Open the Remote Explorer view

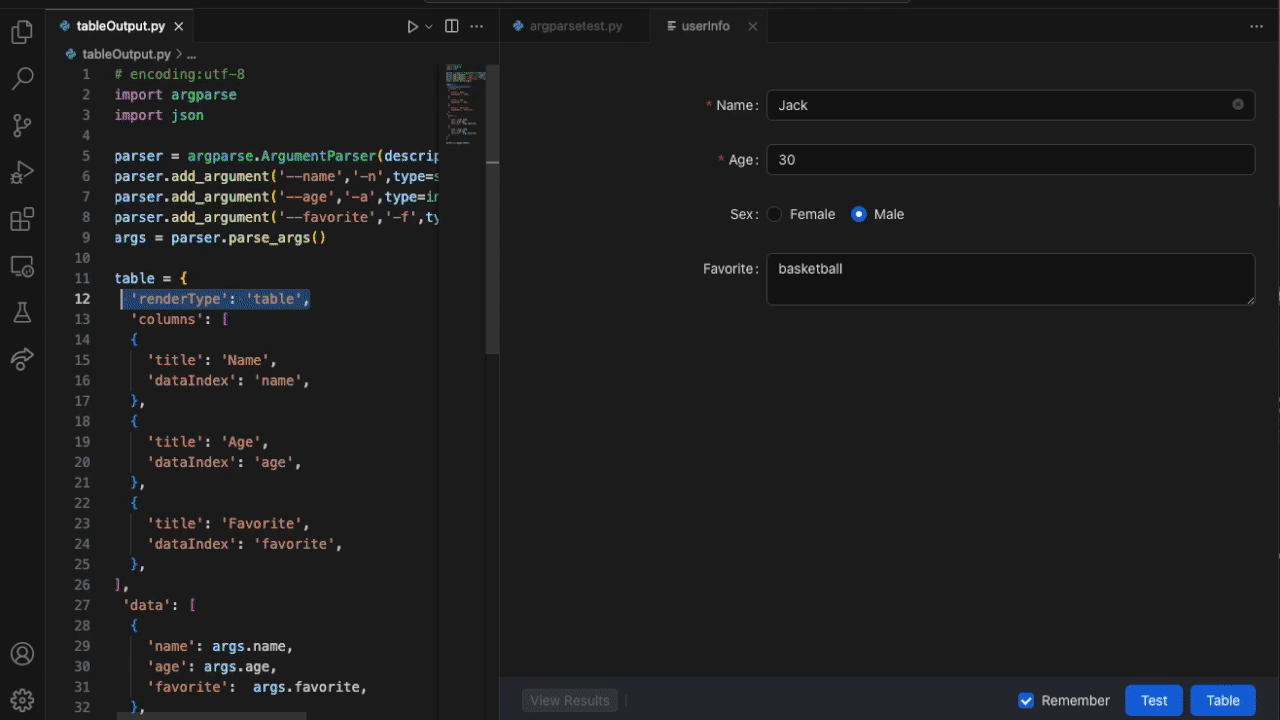click(x=22, y=266)
